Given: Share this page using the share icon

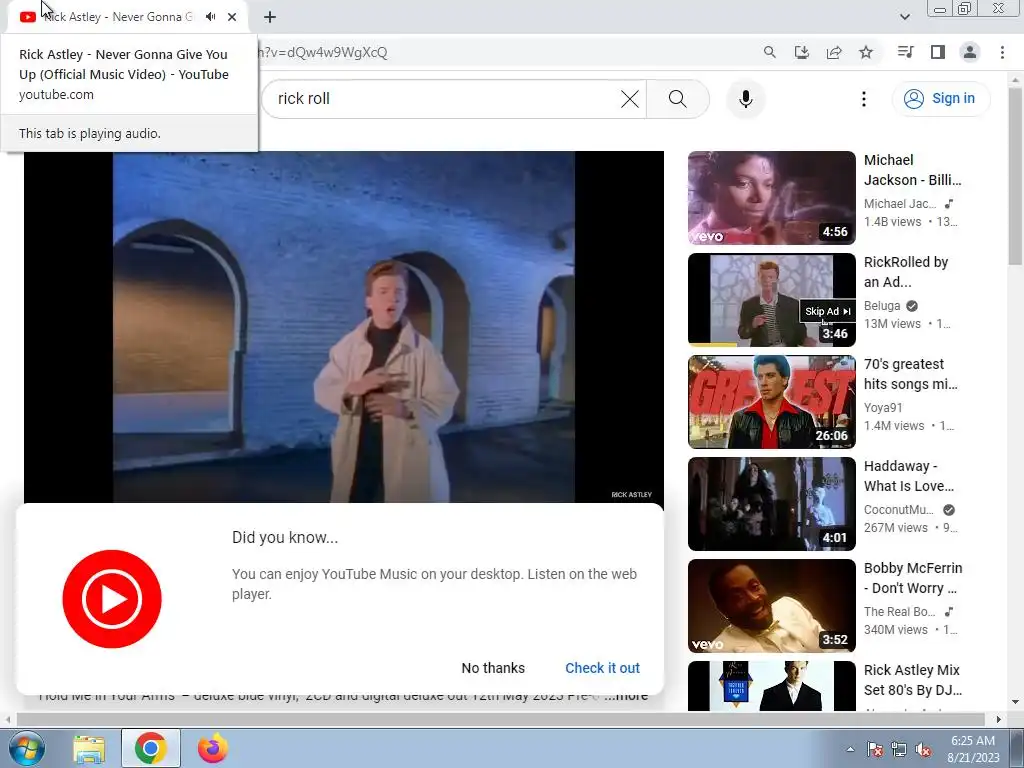Looking at the screenshot, I should pos(834,52).
